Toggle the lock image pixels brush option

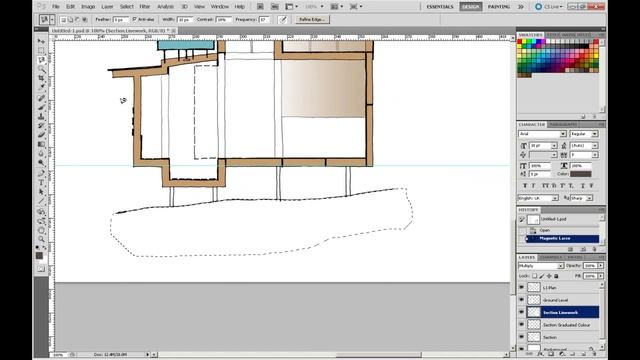[x=542, y=276]
